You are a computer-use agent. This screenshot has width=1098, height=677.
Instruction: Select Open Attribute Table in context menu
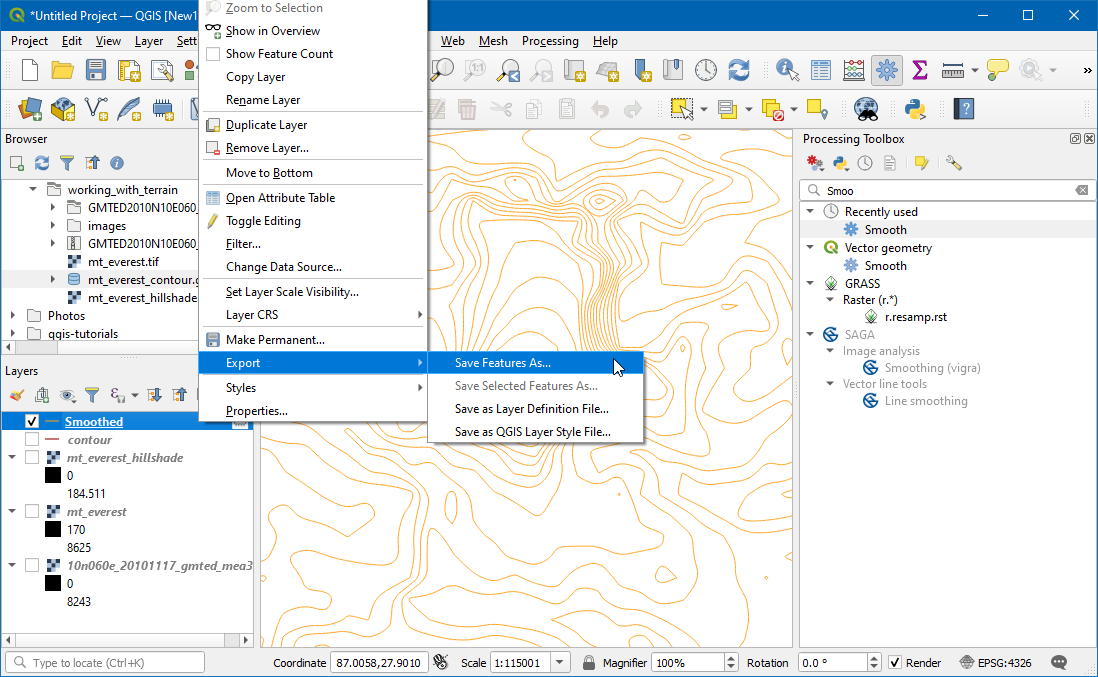[x=280, y=198]
